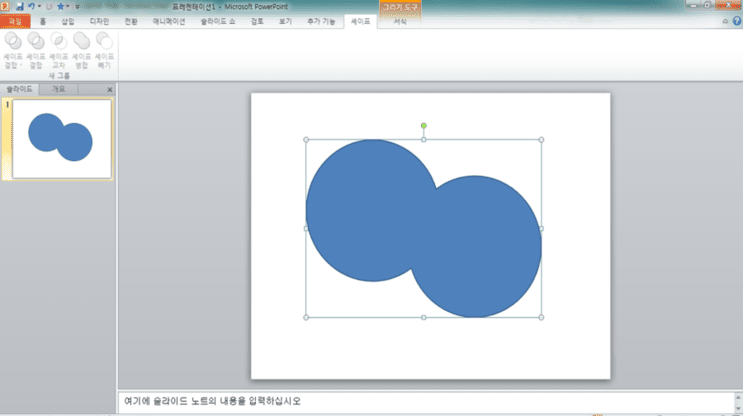Click the Shape Intersect (셰이프 교차) icon
Image resolution: width=743 pixels, height=416 pixels.
[x=59, y=41]
